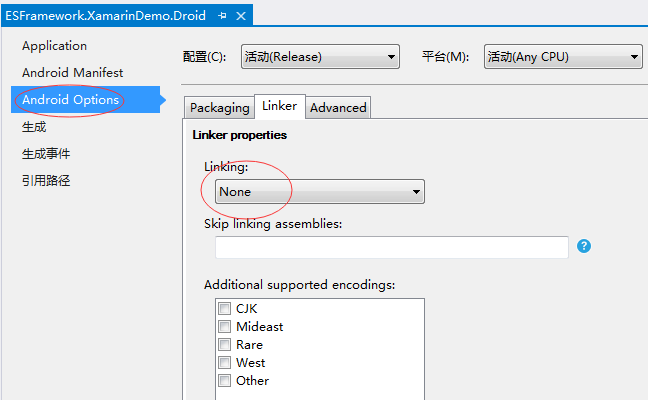The image size is (648, 400).
Task: Open the Advanced tab
Action: [338, 108]
